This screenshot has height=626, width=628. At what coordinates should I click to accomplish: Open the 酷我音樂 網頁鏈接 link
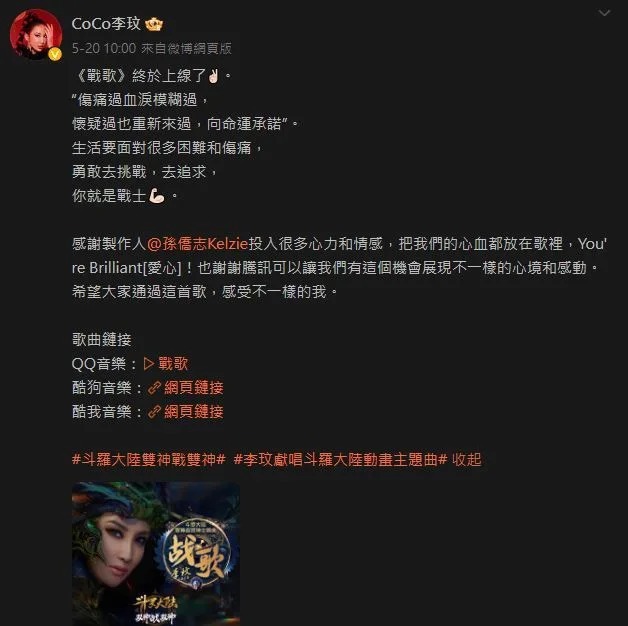tap(185, 412)
